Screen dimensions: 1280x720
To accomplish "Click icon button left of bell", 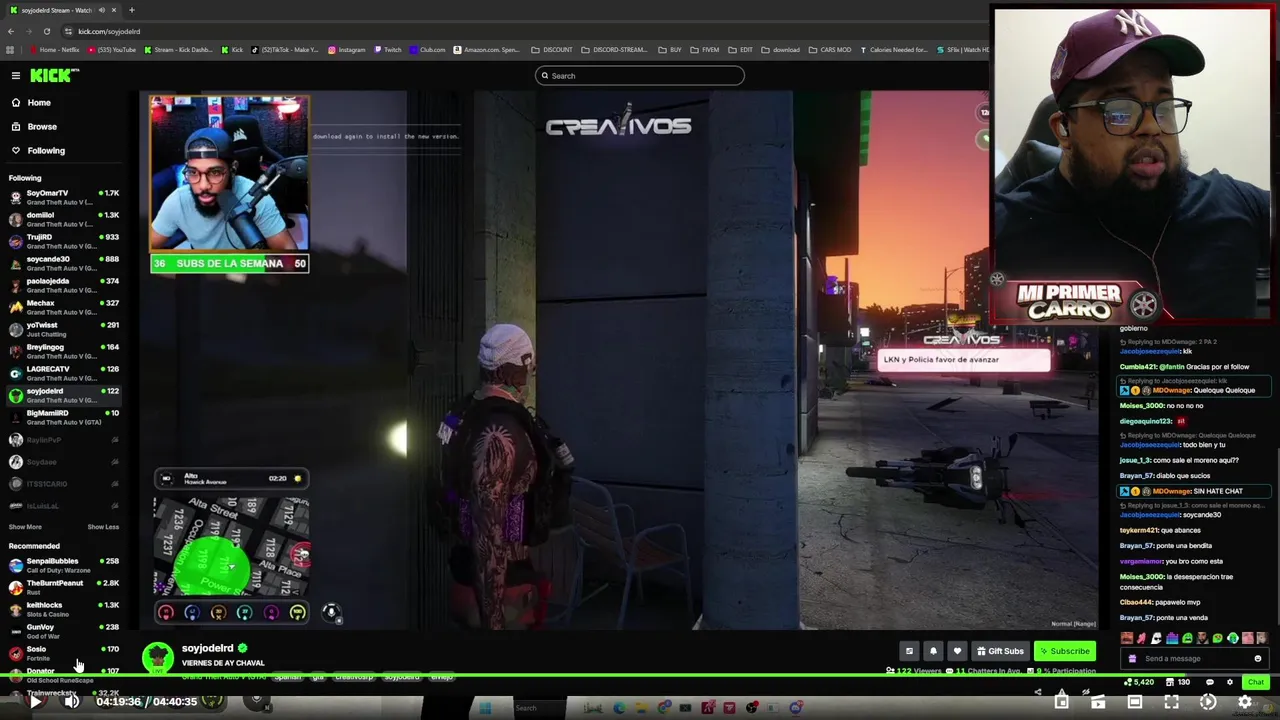I will 909,651.
